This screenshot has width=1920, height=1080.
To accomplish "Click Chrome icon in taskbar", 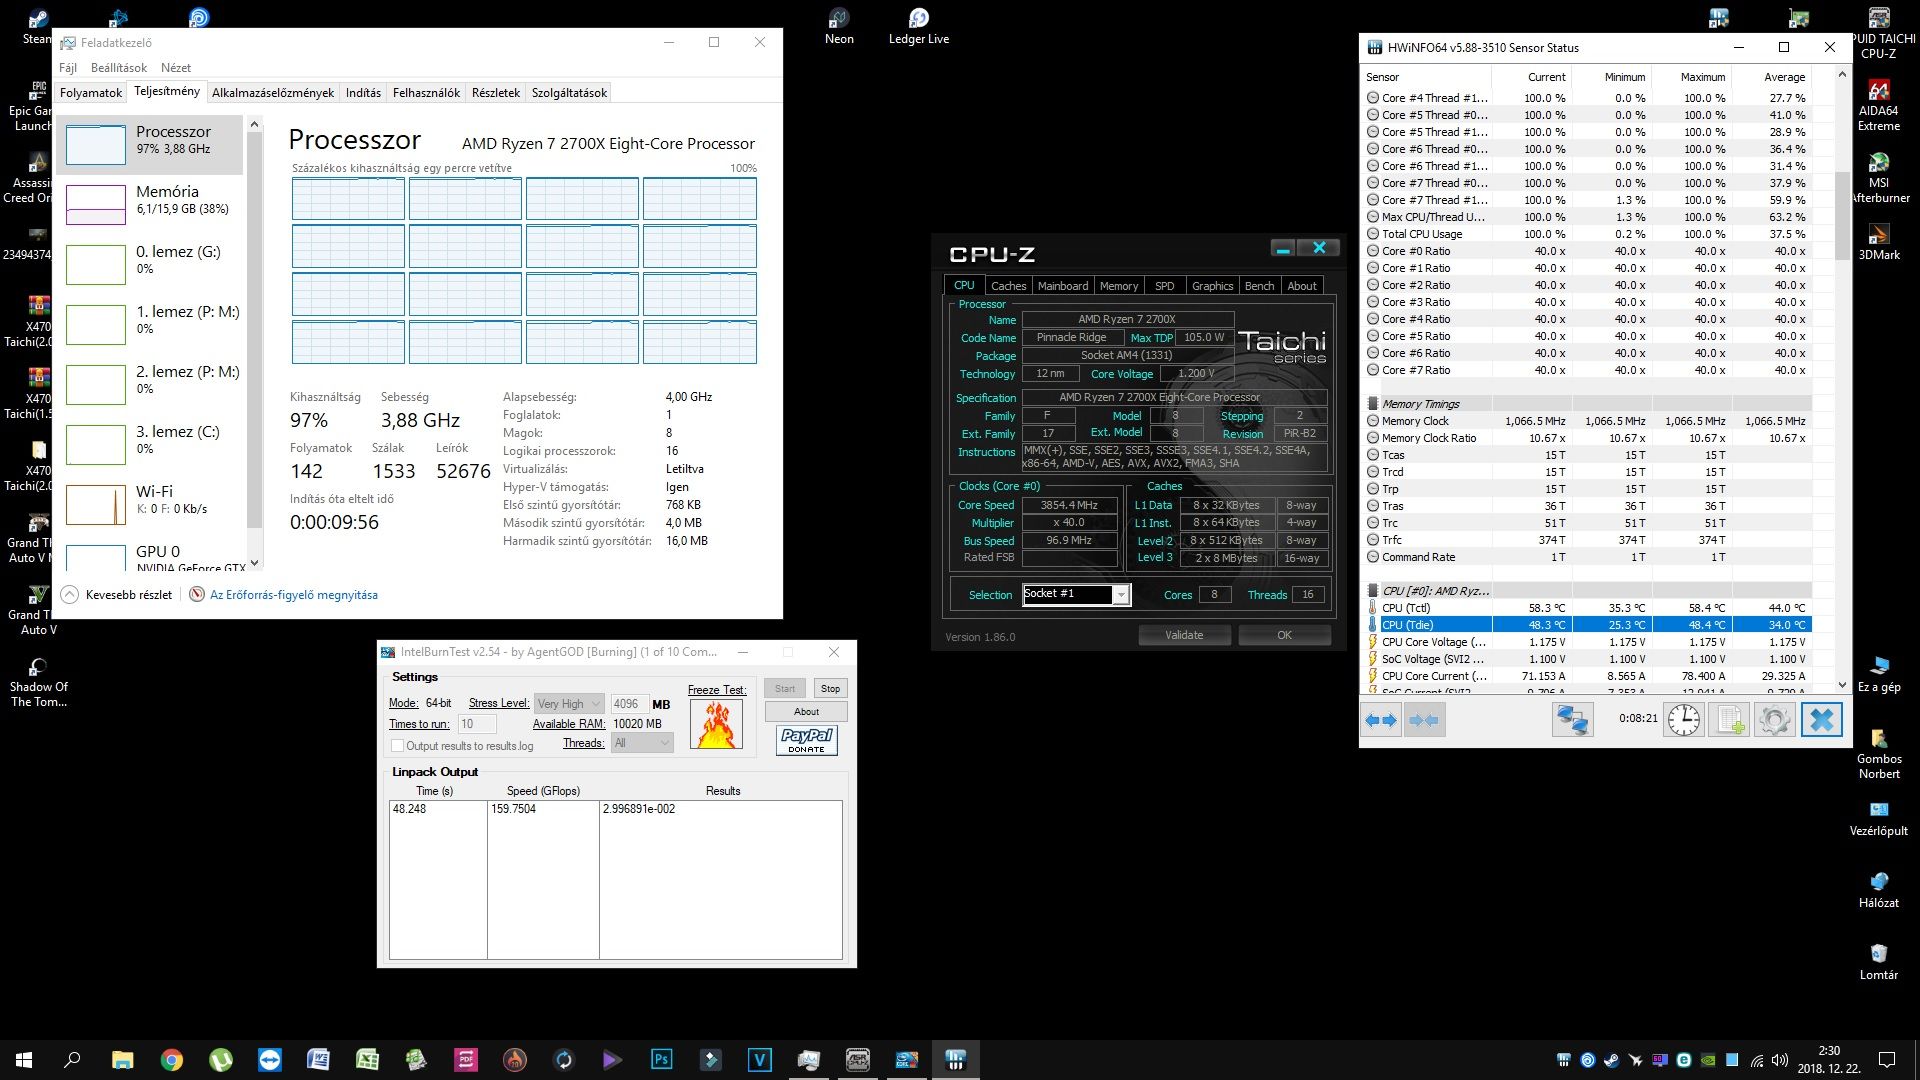I will click(x=172, y=1060).
